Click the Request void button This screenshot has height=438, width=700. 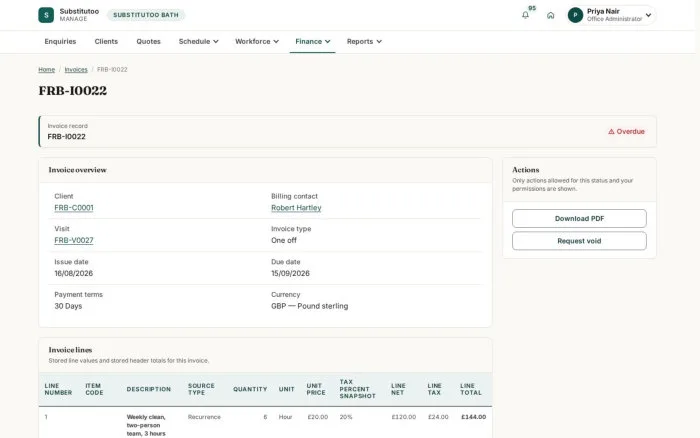(x=579, y=241)
